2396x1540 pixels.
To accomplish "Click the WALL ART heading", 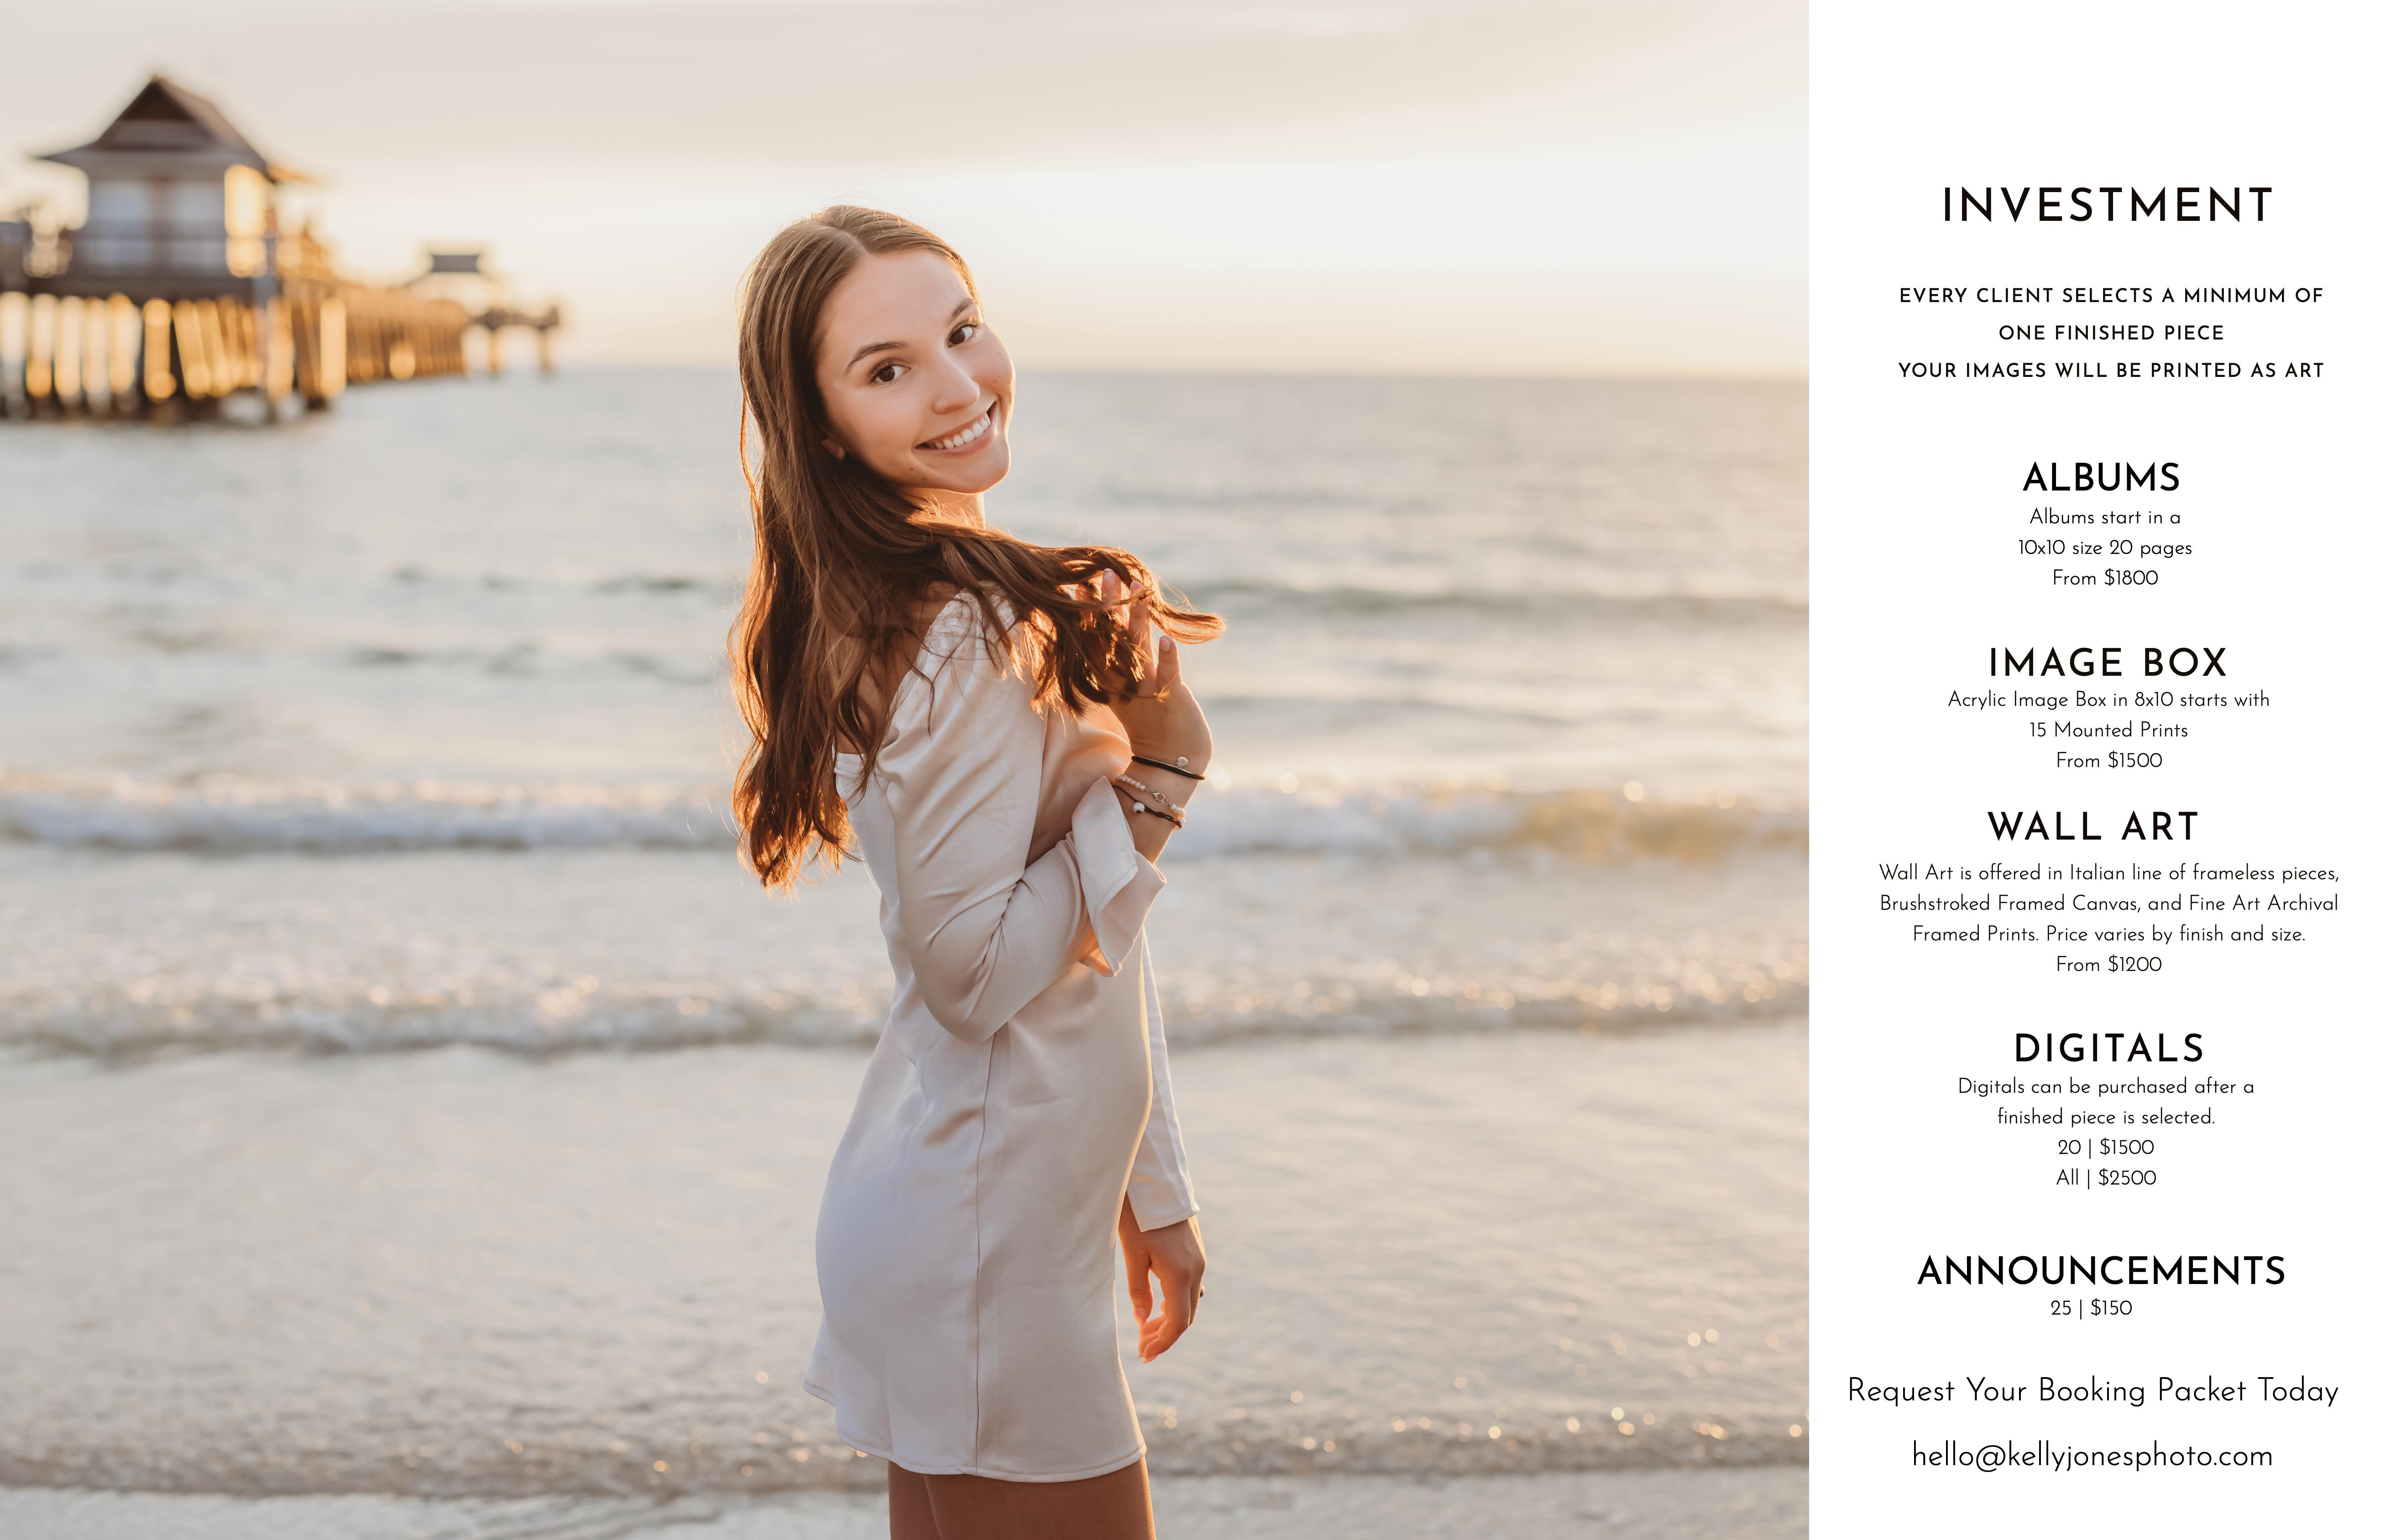I will (2093, 827).
